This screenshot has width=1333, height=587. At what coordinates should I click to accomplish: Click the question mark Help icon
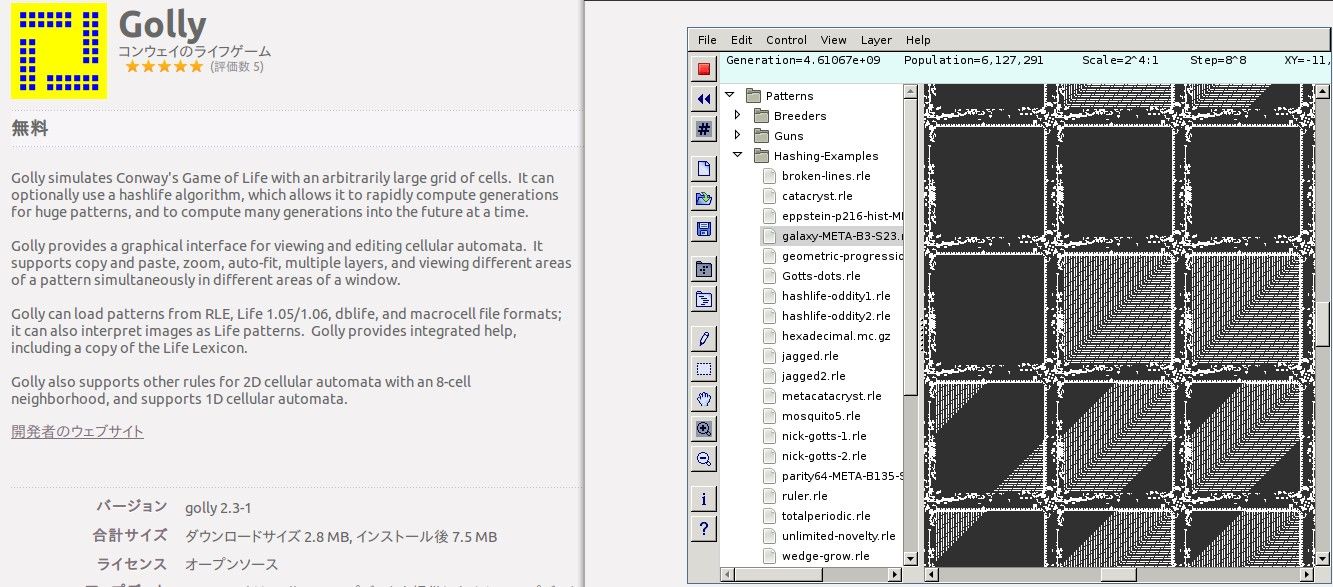[704, 529]
